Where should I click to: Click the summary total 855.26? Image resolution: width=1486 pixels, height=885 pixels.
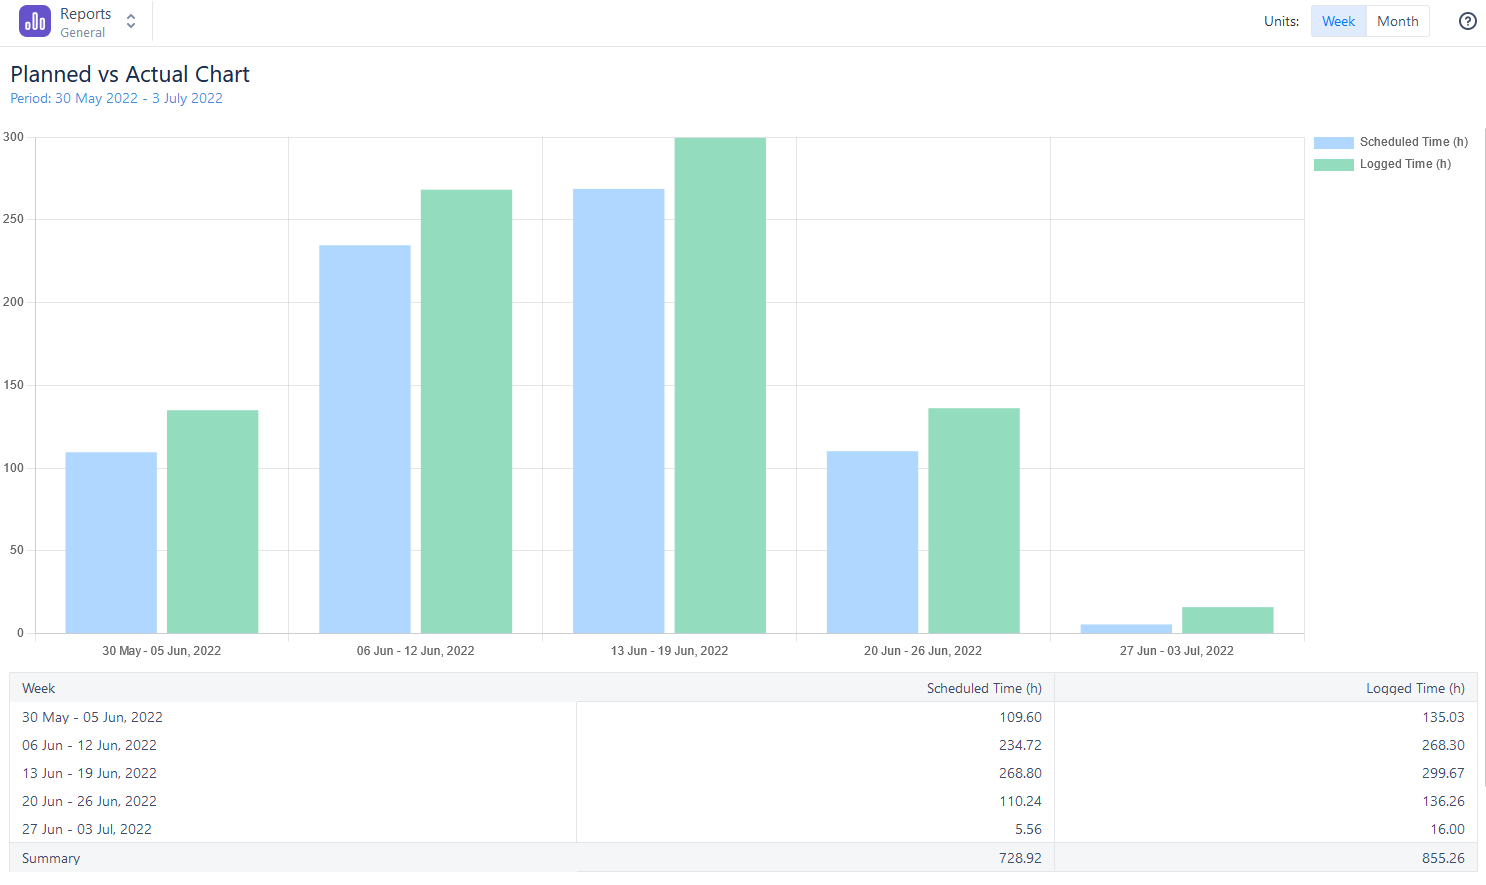click(1443, 858)
